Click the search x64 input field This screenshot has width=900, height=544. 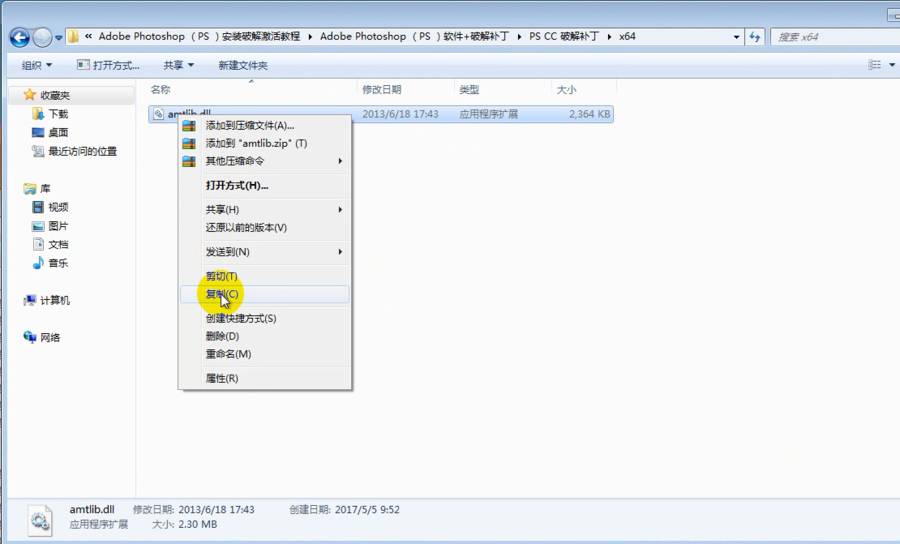(835, 37)
